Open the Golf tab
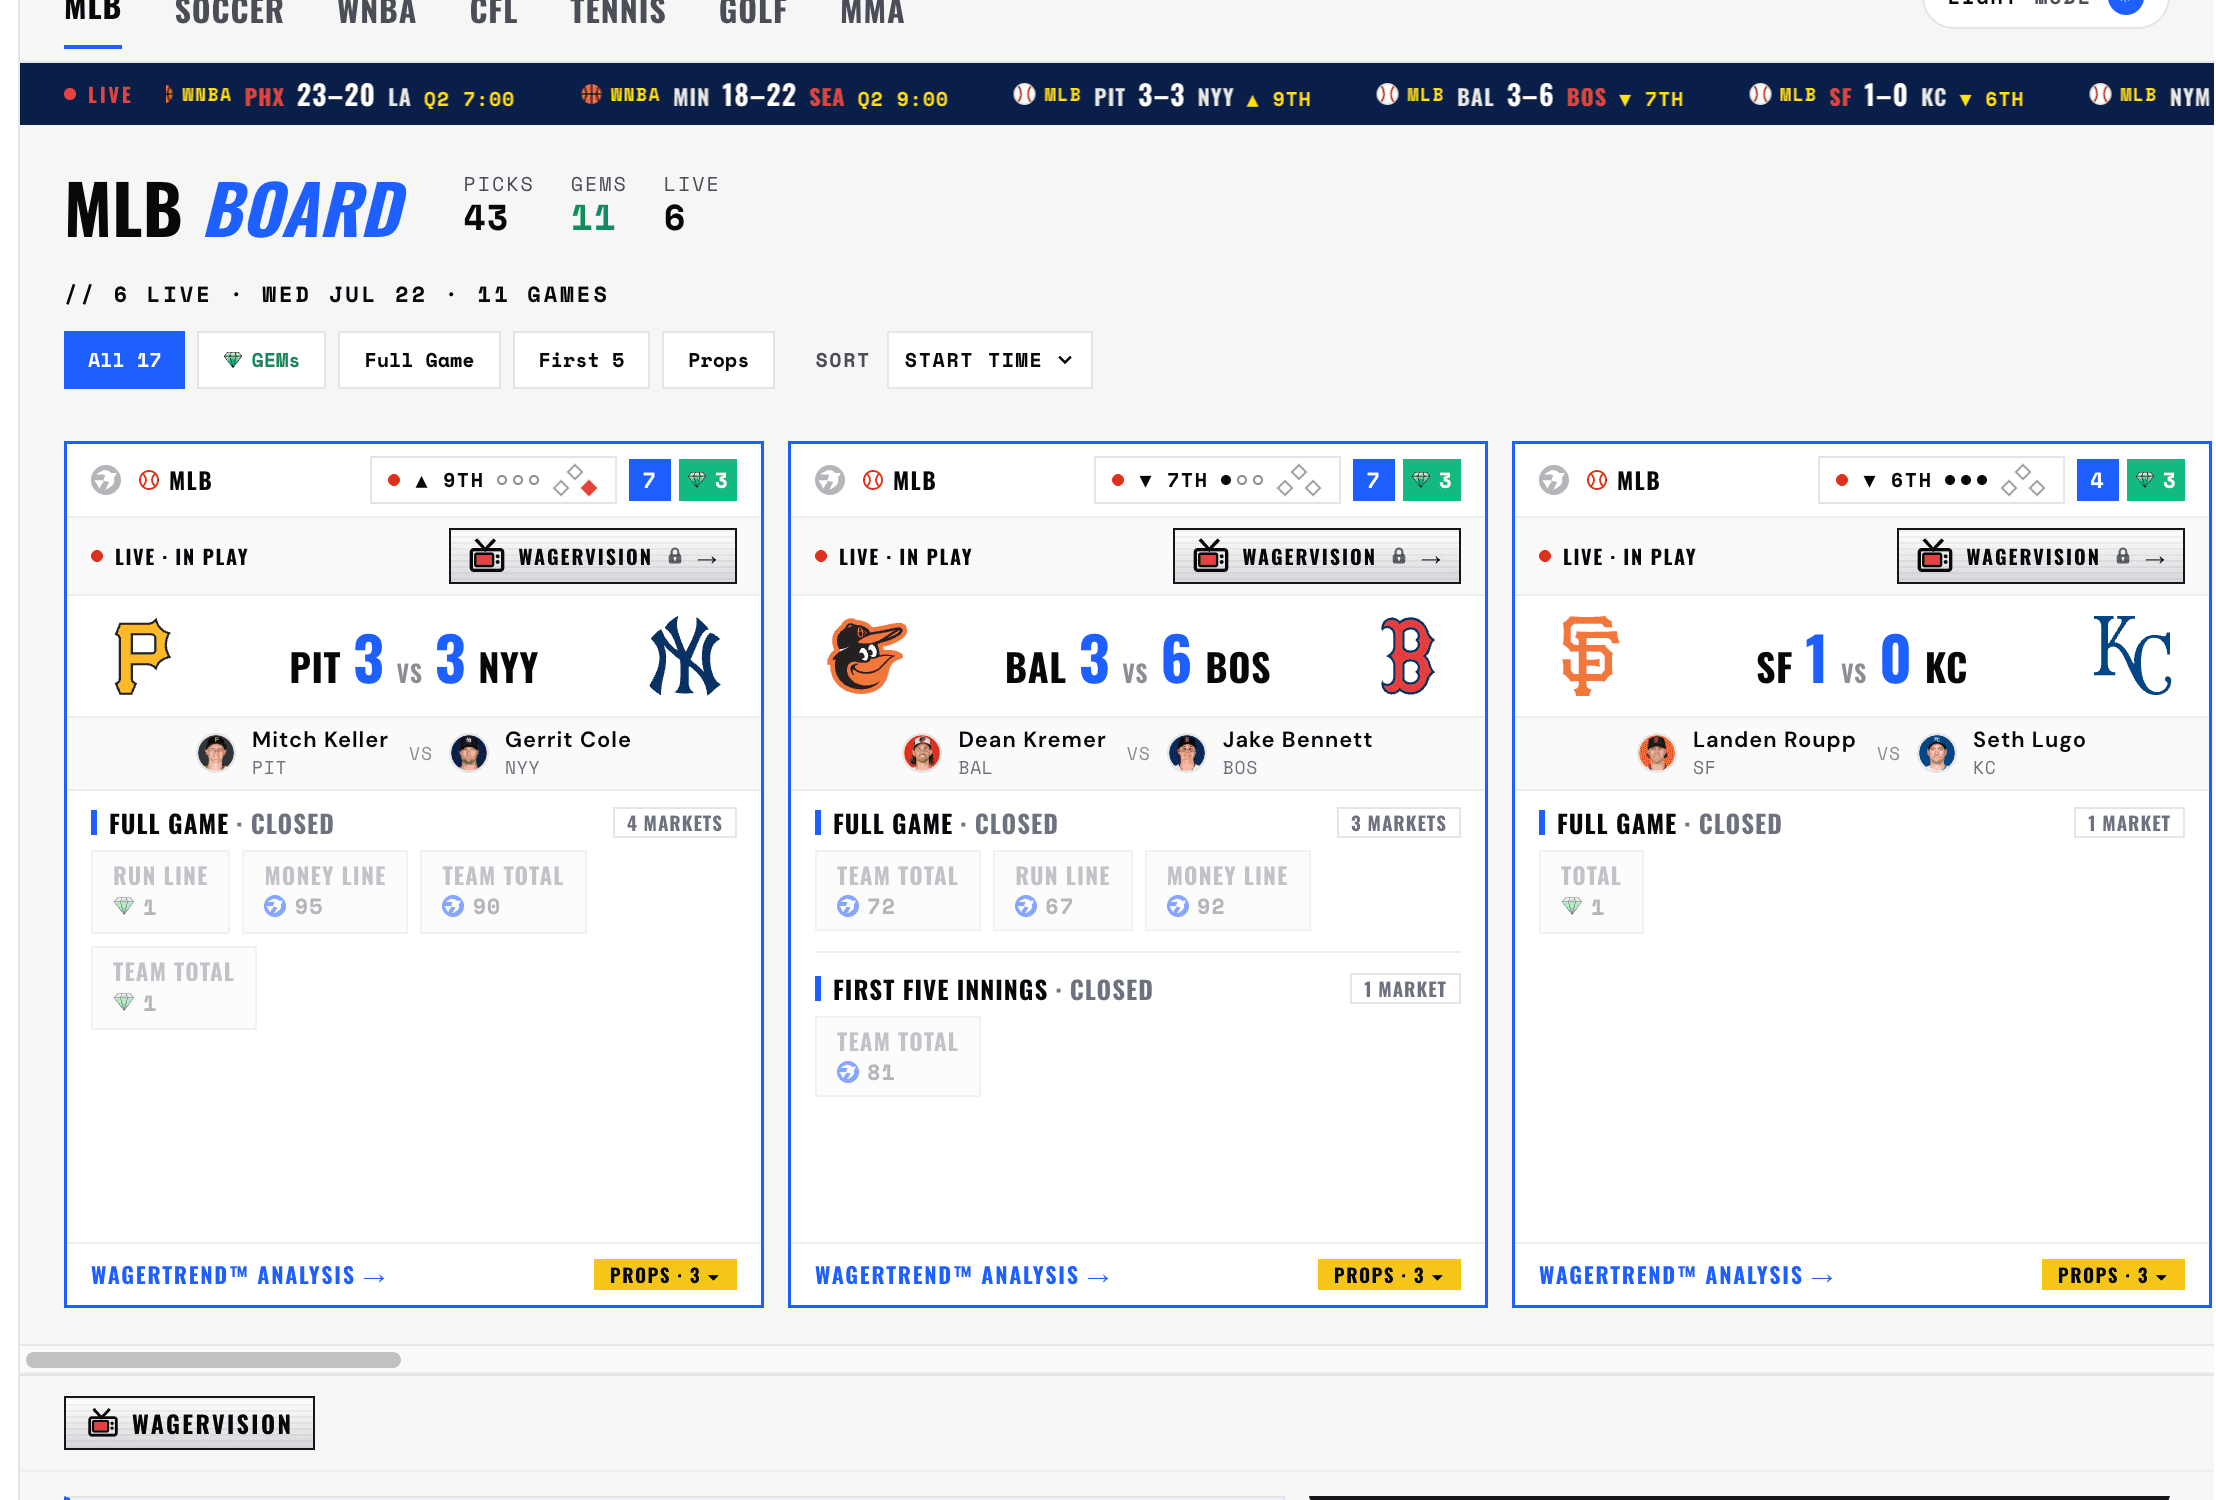Image resolution: width=2216 pixels, height=1500 pixels. point(753,14)
